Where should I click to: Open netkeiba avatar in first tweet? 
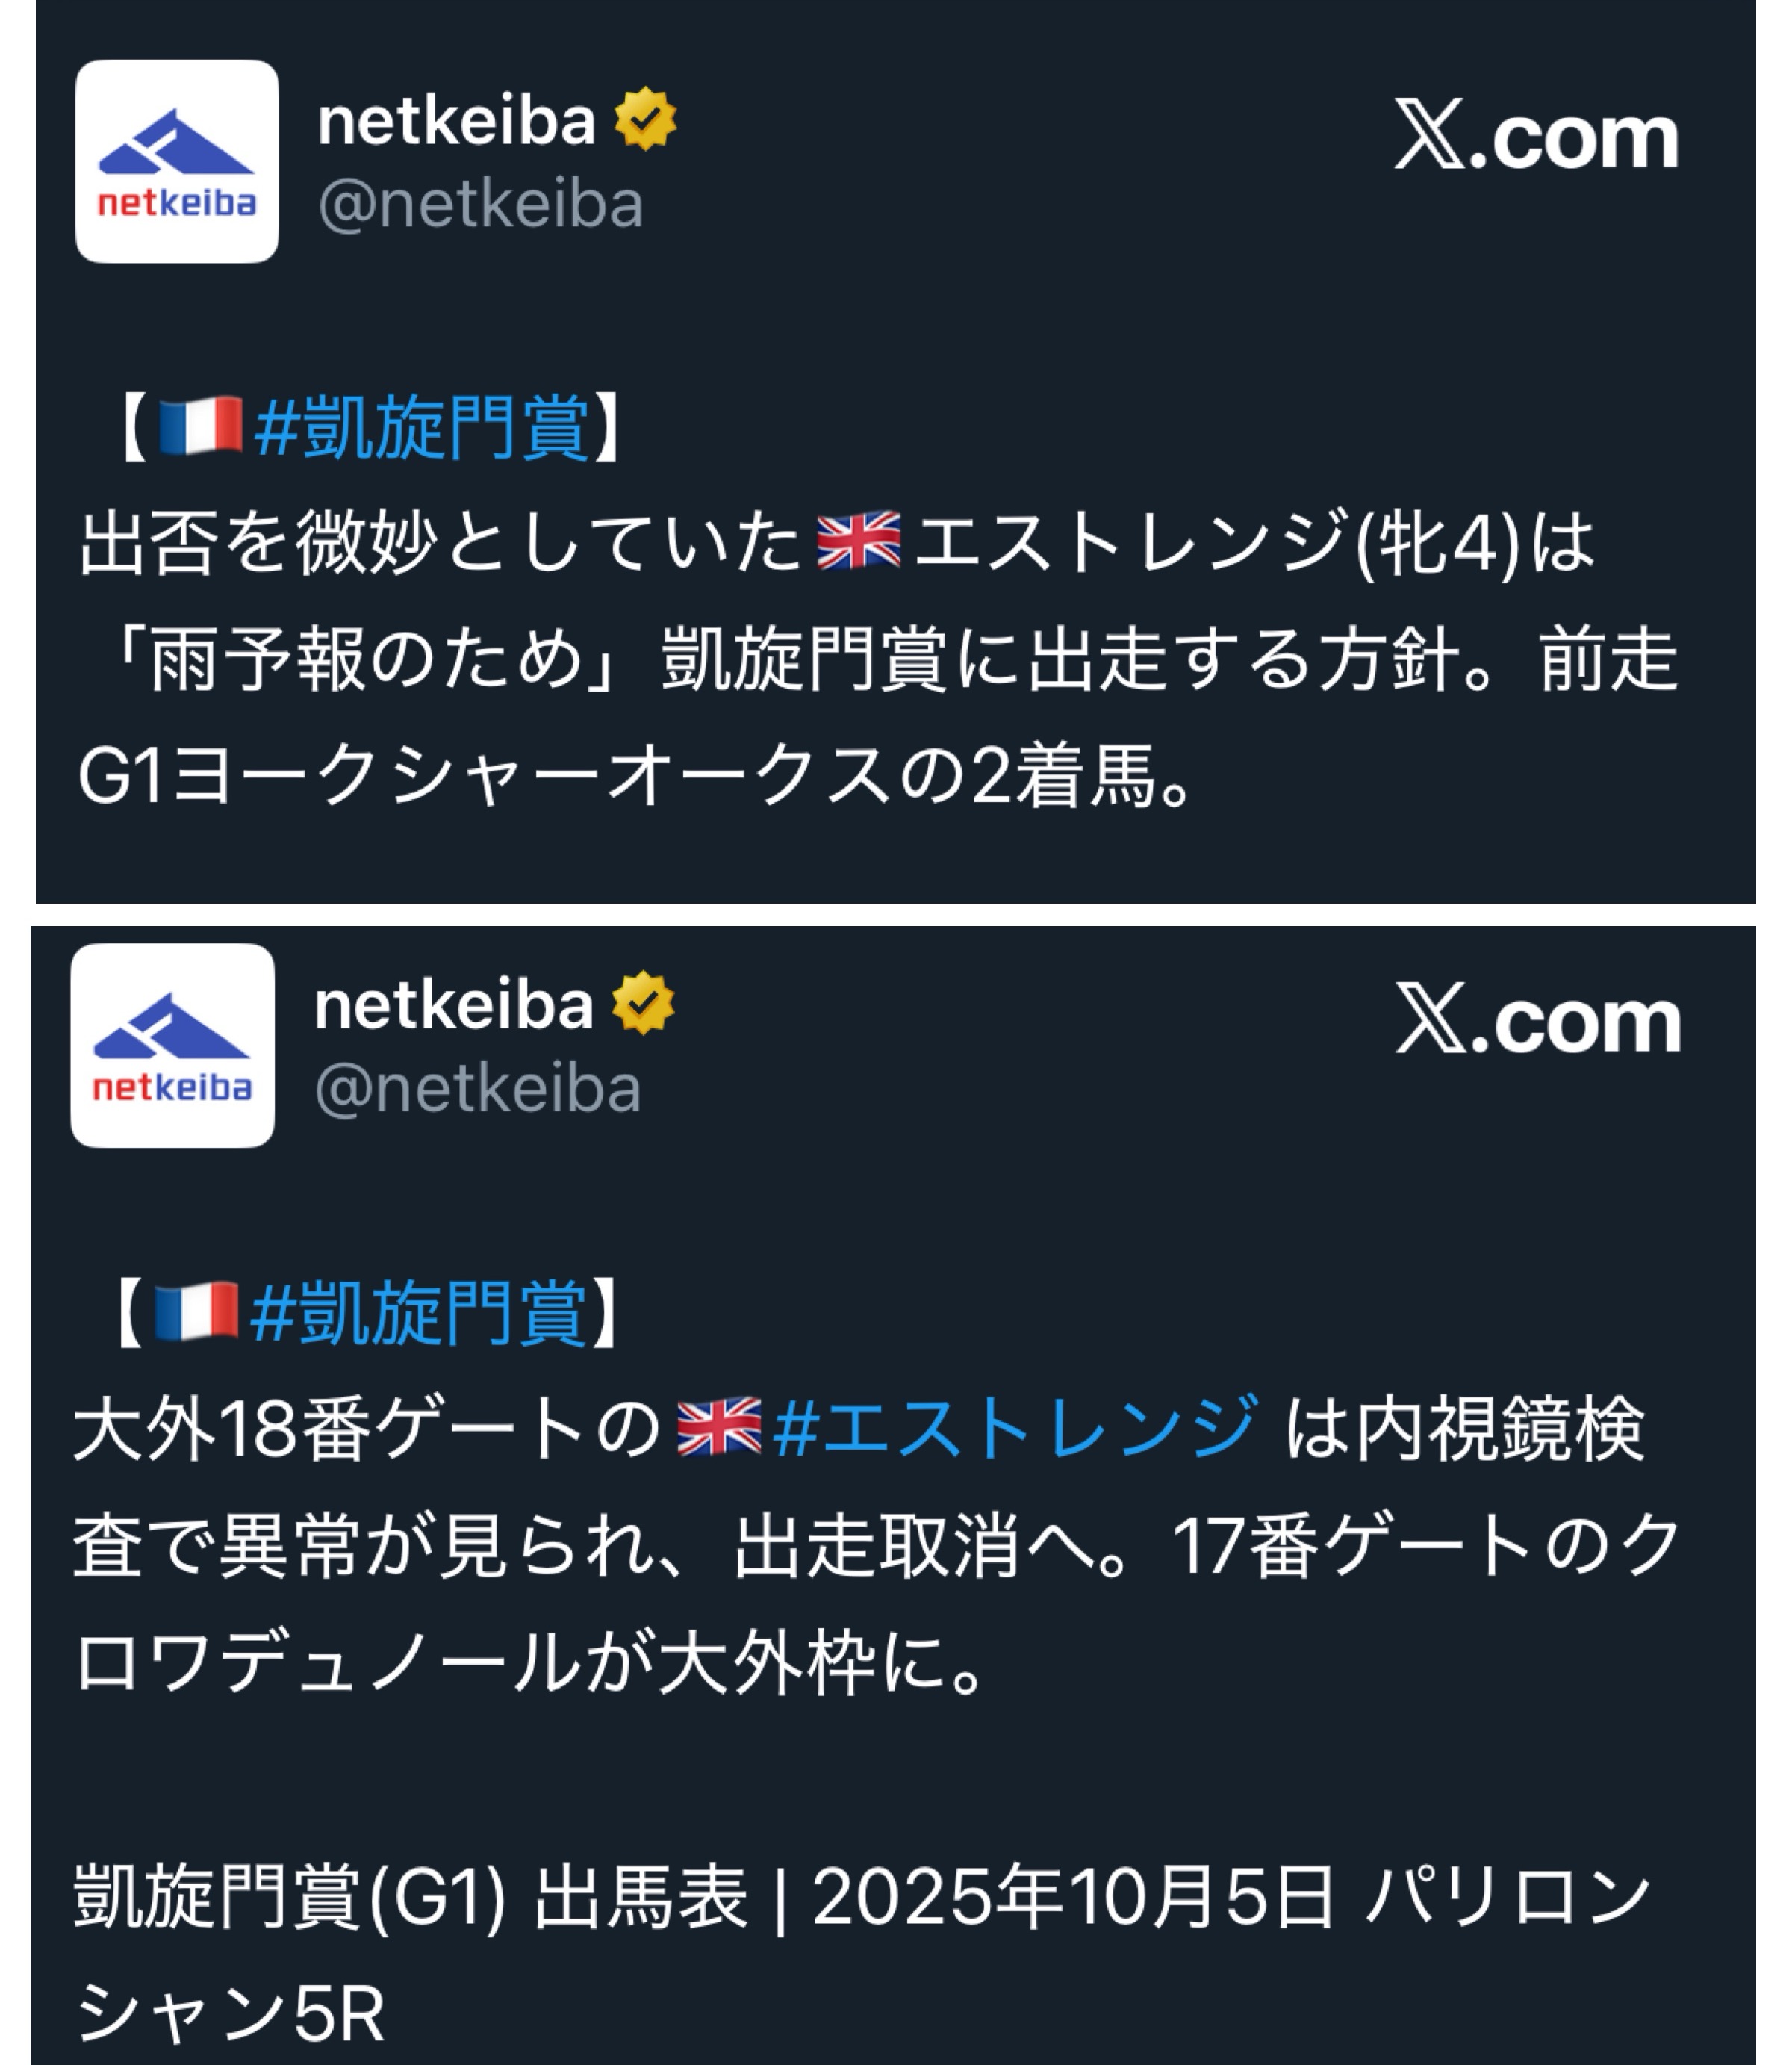click(177, 161)
